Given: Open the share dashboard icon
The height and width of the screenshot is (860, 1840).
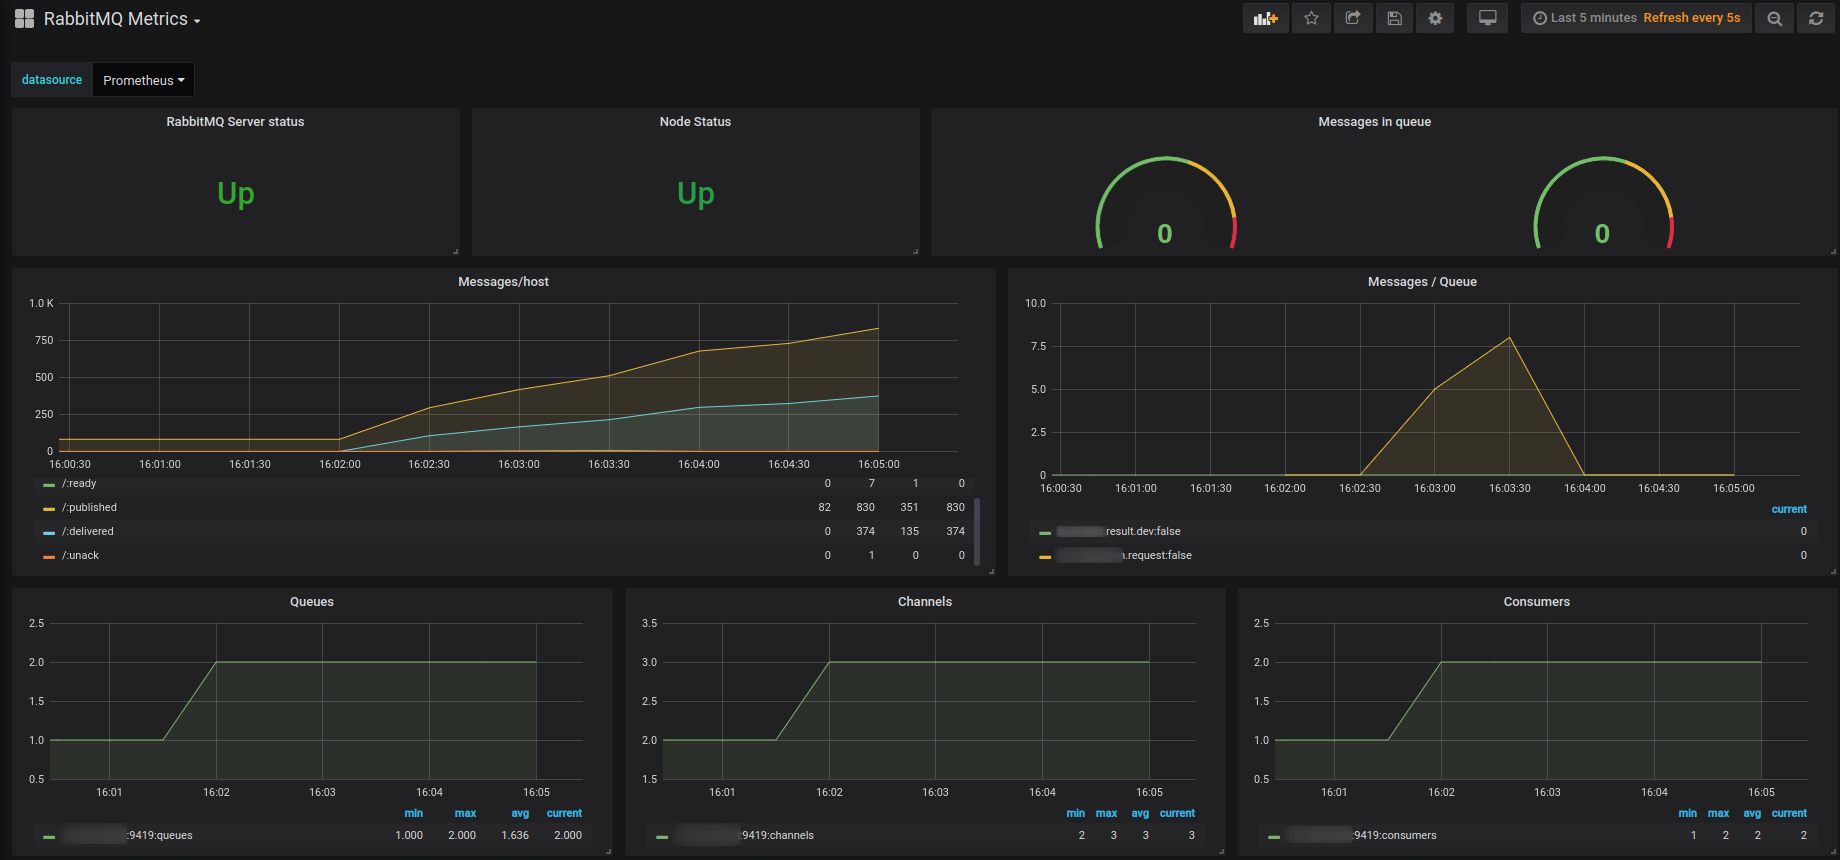Looking at the screenshot, I should point(1353,18).
